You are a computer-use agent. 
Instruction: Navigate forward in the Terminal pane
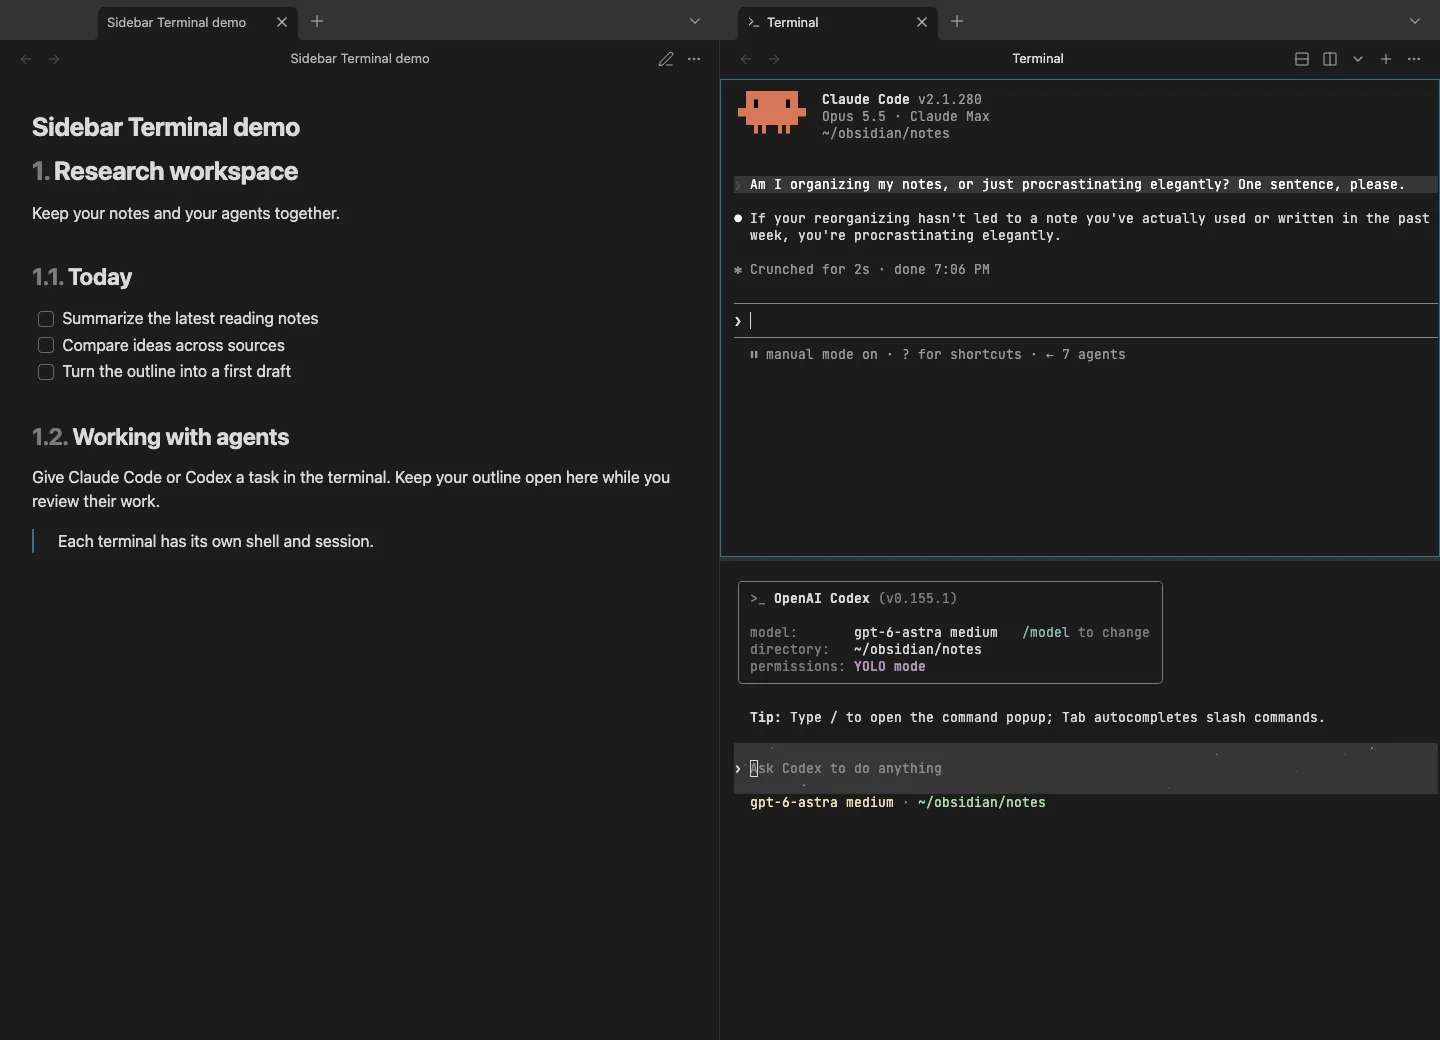pos(774,59)
